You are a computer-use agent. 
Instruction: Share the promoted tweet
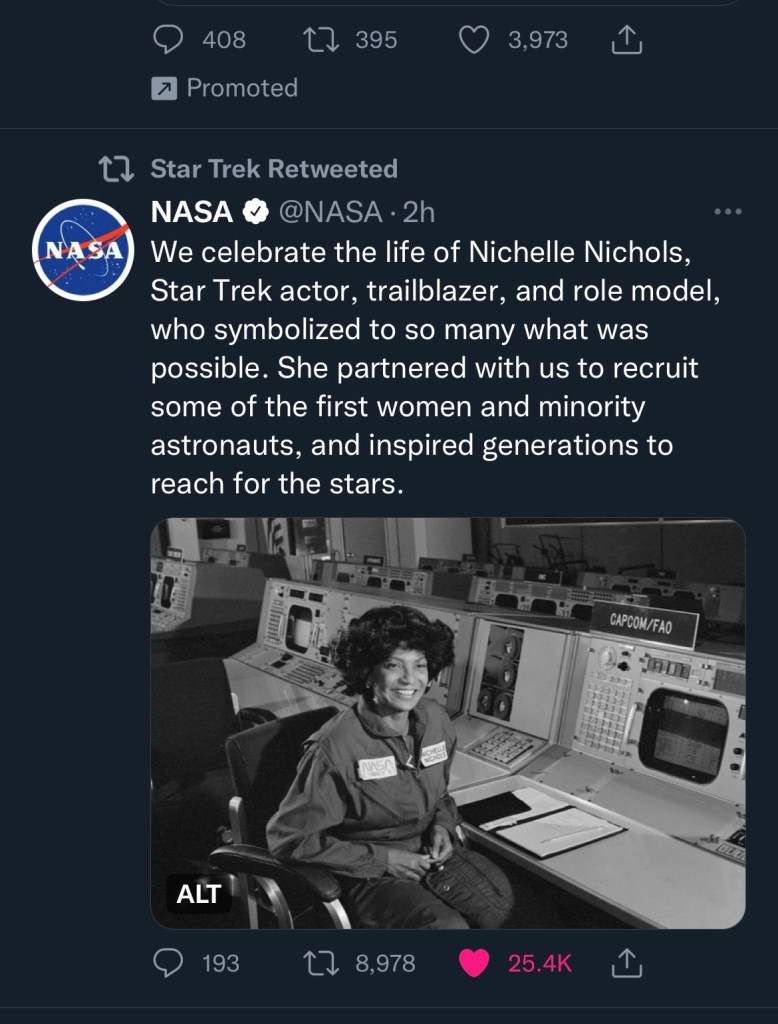coord(624,40)
